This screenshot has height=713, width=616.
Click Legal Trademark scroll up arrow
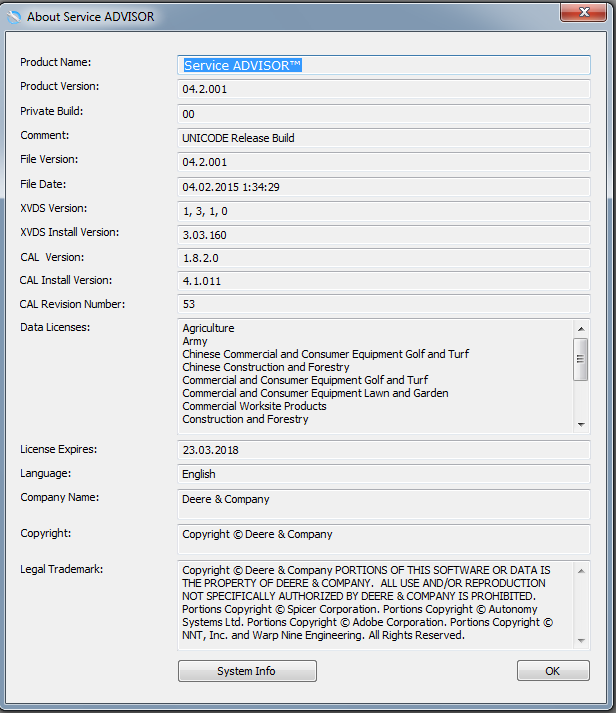(581, 571)
